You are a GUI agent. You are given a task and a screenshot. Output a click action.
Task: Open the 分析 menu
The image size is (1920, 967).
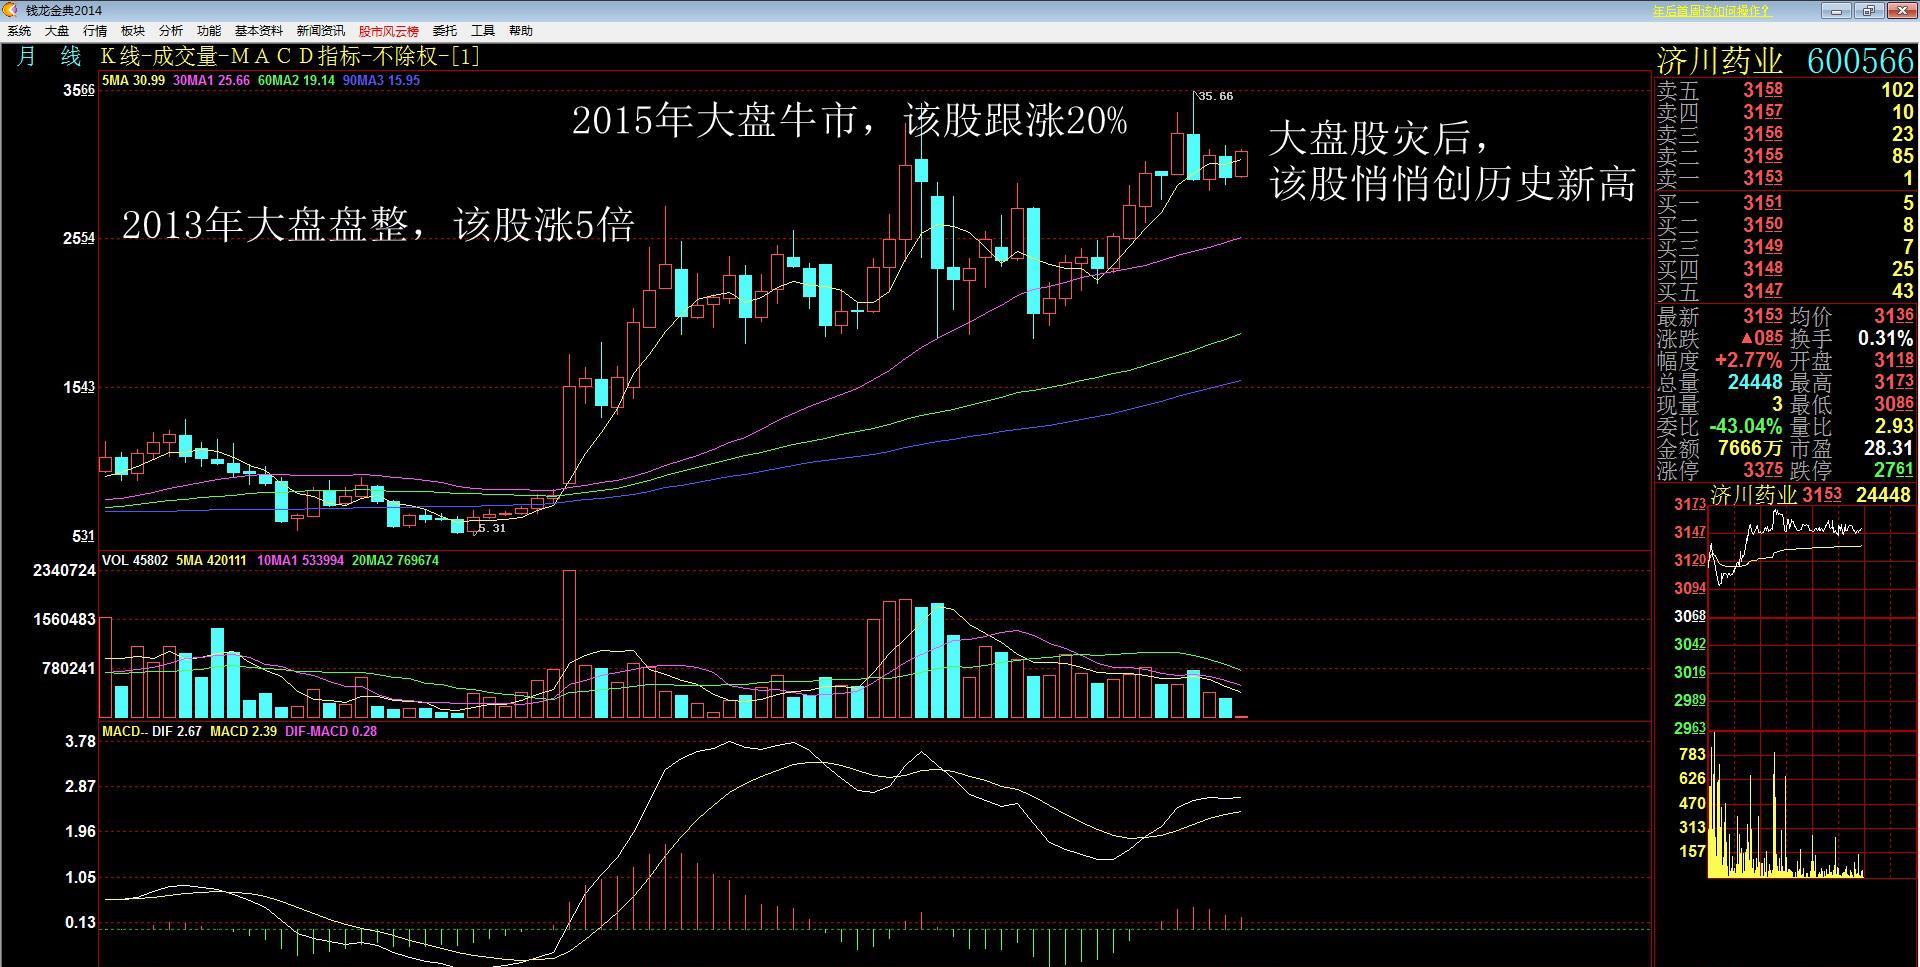(169, 30)
